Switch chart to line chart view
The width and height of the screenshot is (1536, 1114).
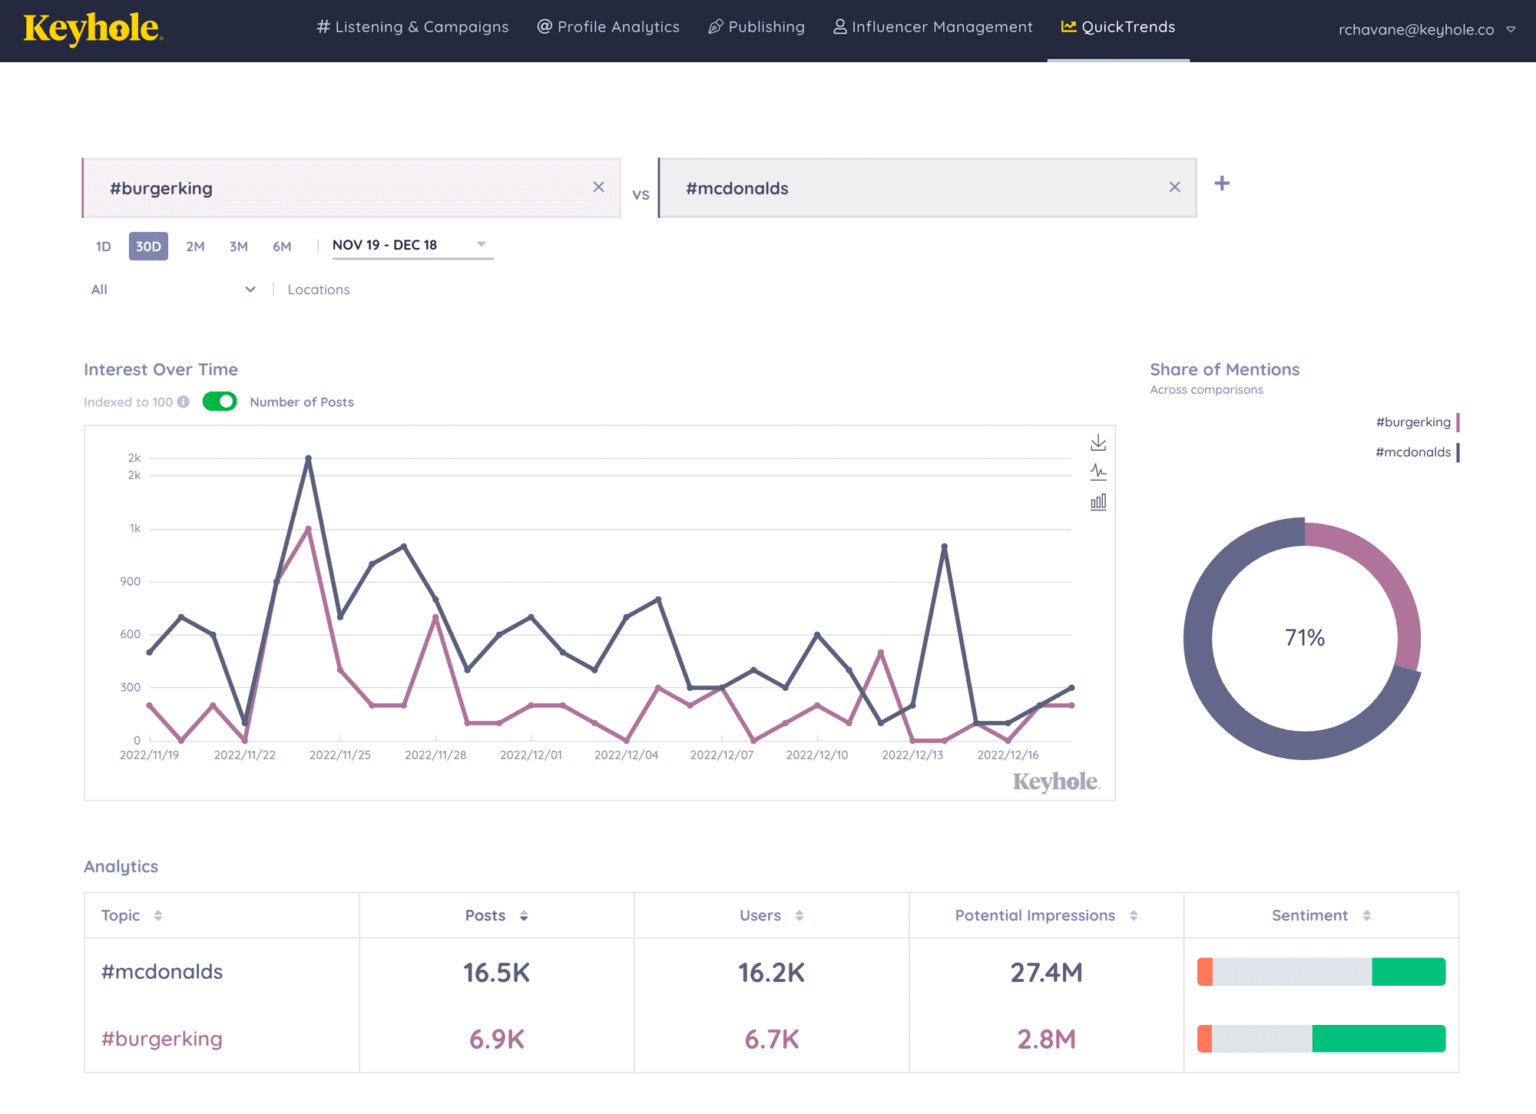[1097, 471]
